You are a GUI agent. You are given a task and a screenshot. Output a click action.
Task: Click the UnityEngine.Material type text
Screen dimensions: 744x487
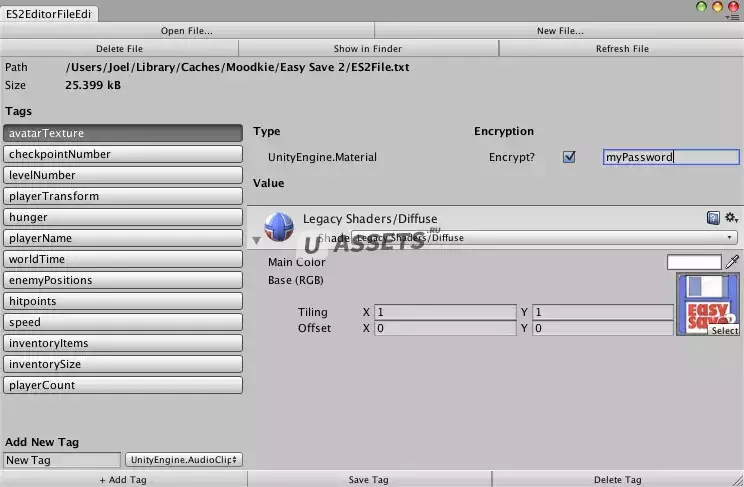click(322, 157)
